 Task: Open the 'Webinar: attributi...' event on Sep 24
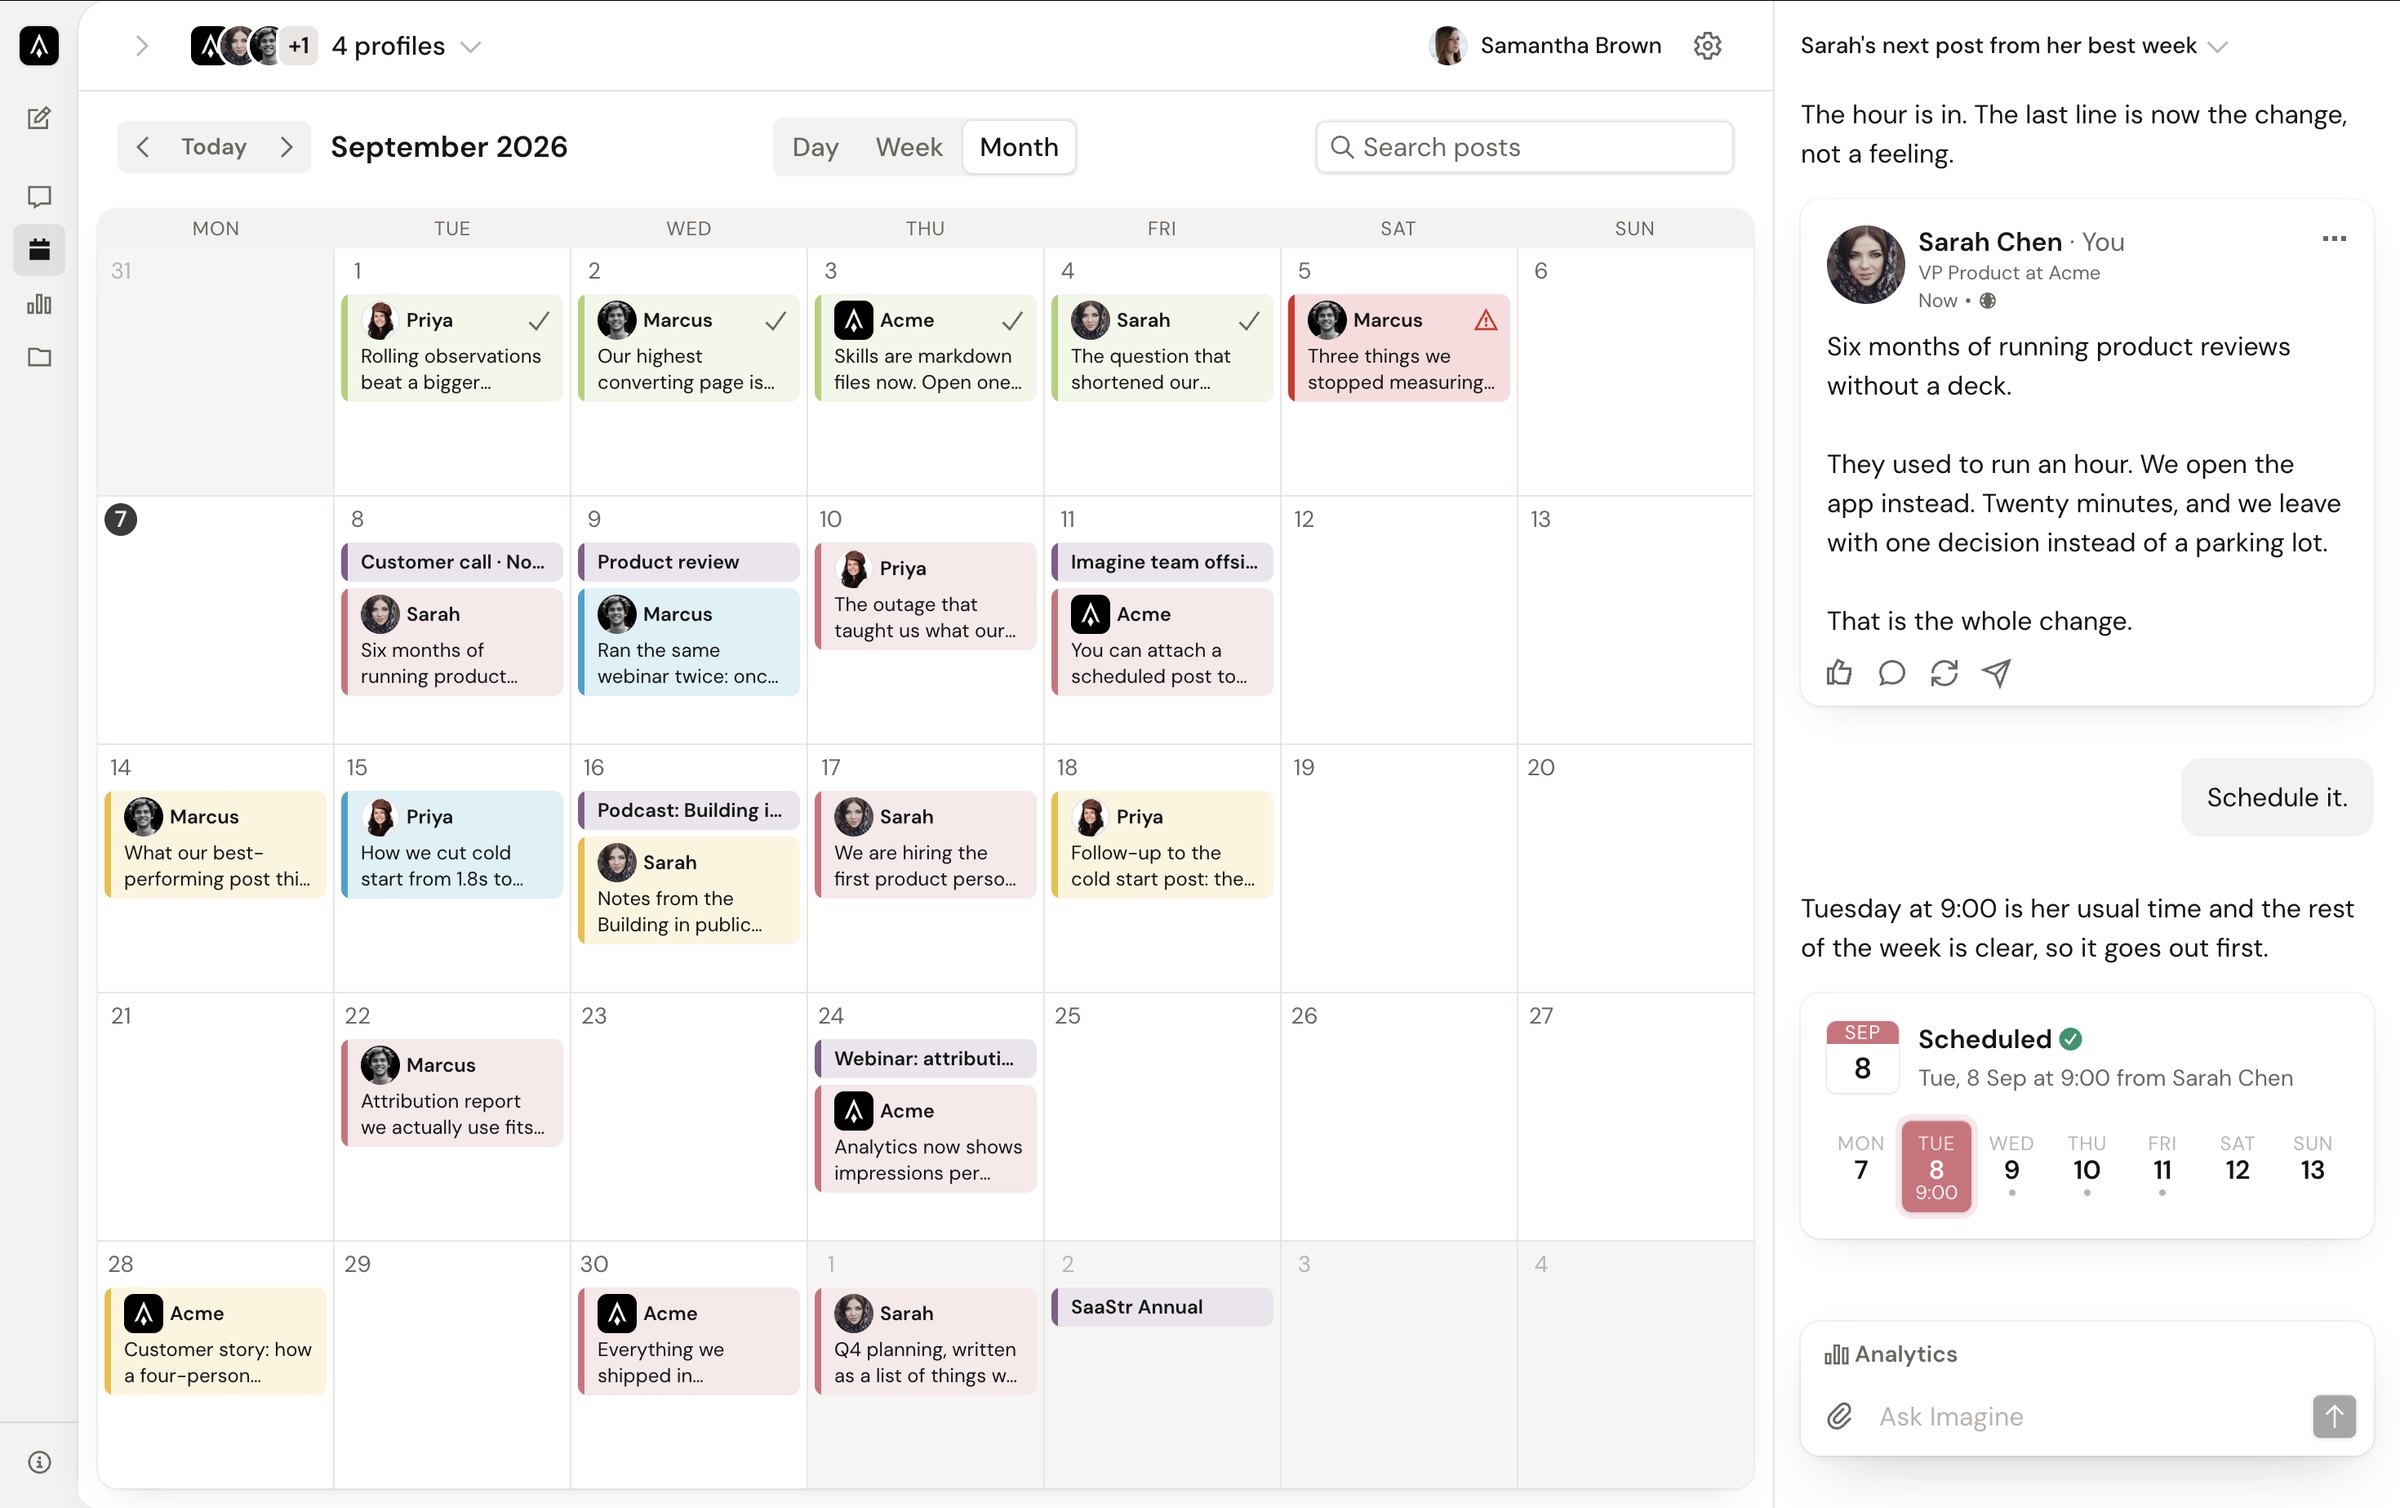tap(926, 1059)
